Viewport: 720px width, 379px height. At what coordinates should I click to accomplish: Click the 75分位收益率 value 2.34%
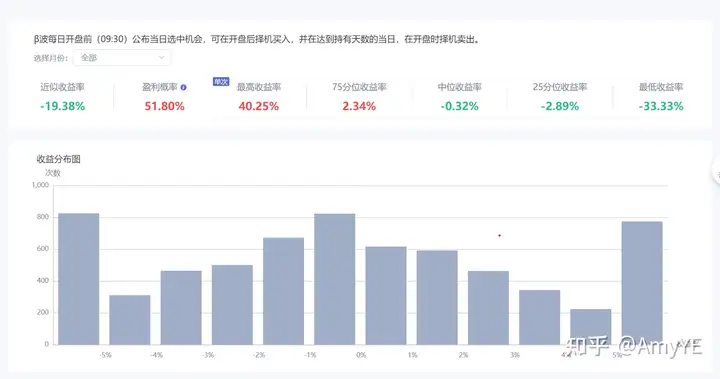coord(359,106)
